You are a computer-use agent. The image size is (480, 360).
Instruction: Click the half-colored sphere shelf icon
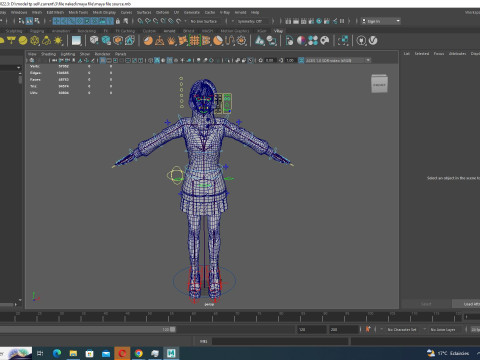[301, 41]
